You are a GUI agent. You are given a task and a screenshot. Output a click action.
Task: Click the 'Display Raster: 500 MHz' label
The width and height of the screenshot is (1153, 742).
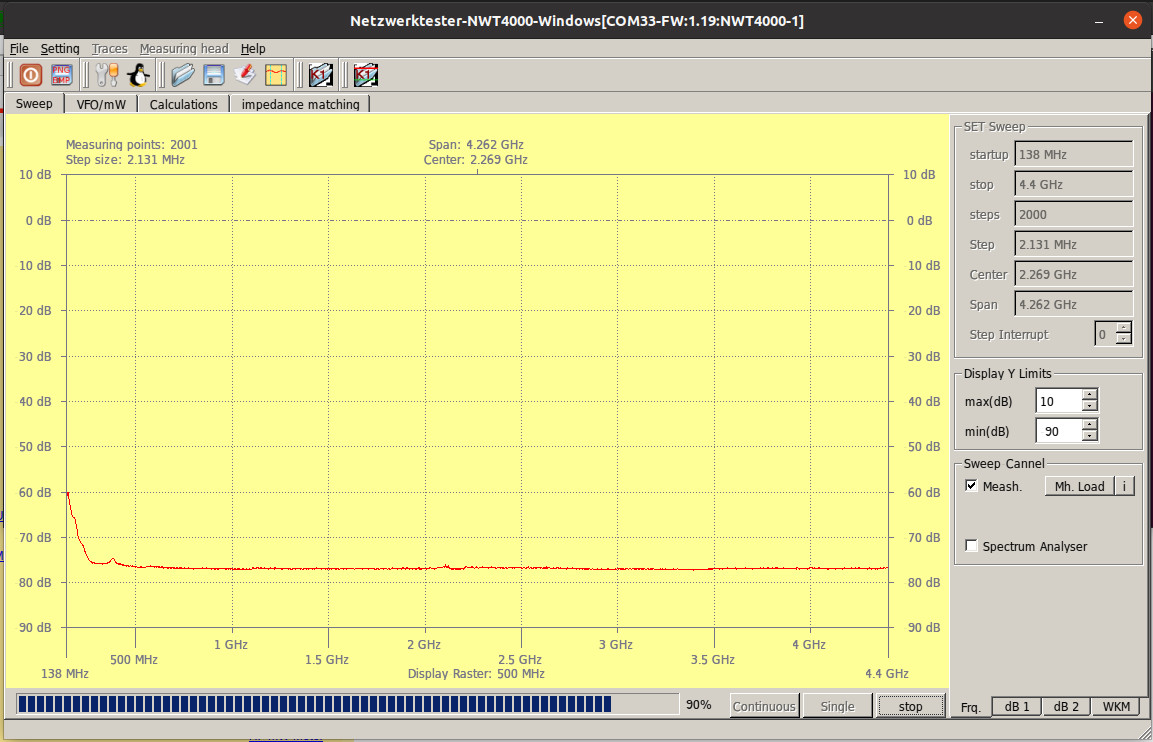(x=476, y=674)
